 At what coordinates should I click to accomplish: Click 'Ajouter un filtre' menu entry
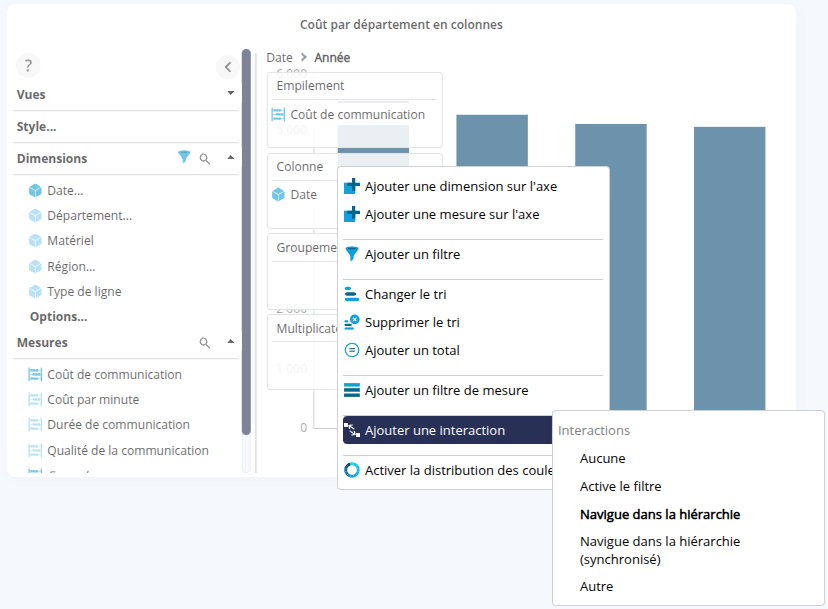[x=412, y=255]
